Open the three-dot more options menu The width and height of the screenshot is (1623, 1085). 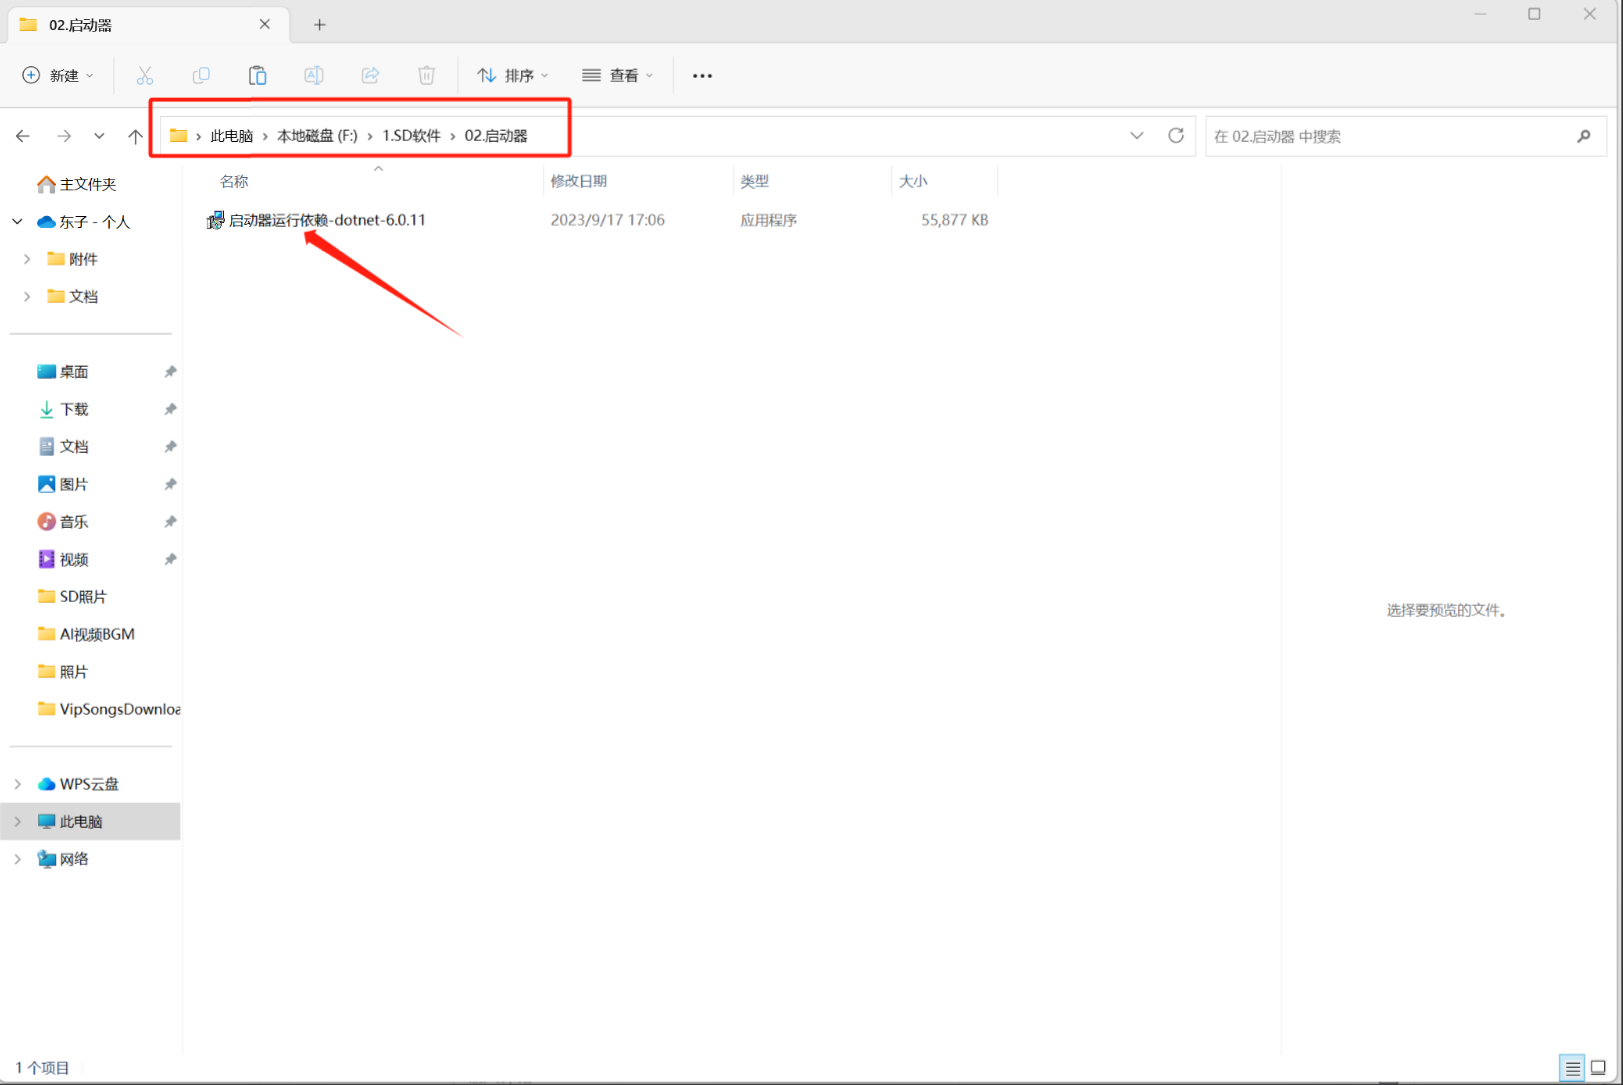[702, 76]
